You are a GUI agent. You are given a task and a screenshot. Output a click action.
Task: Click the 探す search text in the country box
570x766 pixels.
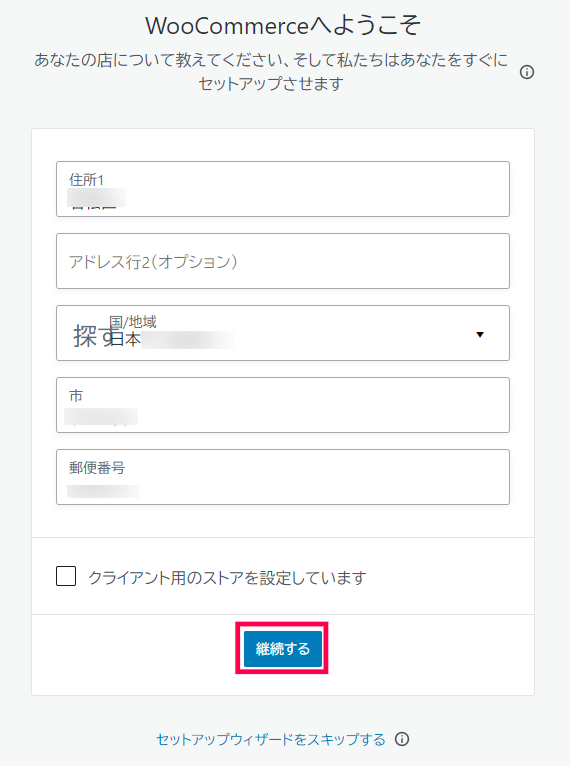tap(92, 337)
